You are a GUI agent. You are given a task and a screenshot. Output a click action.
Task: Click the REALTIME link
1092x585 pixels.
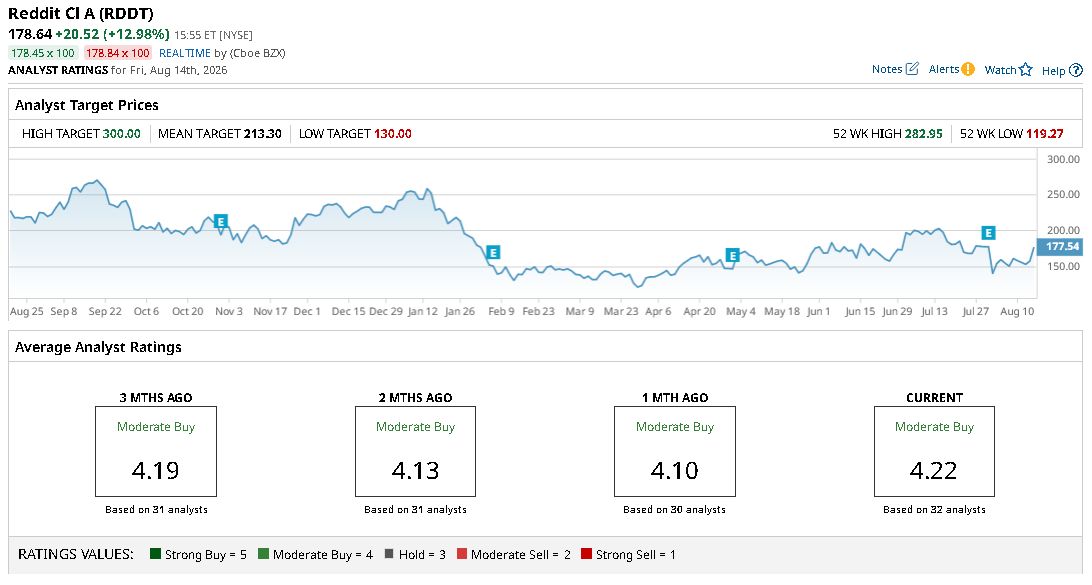coord(185,53)
